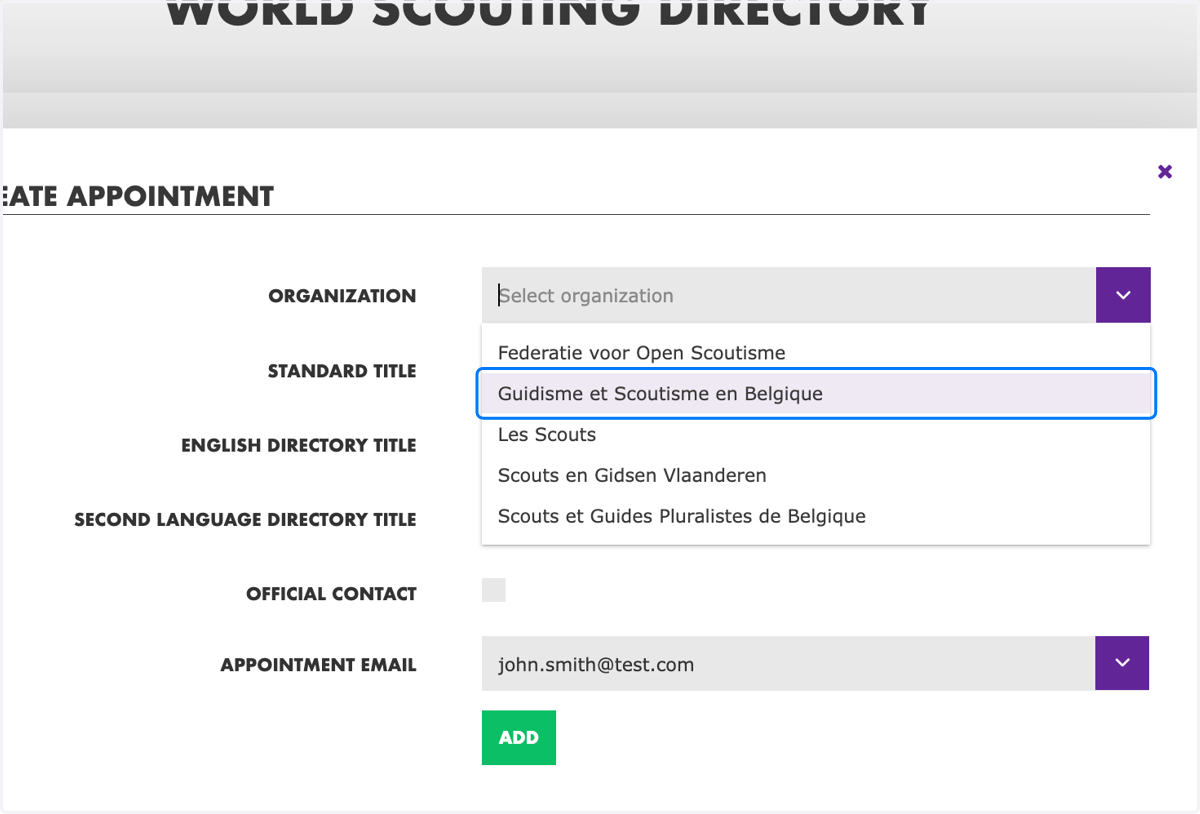The image size is (1200, 814).
Task: Tick the Official Contact checkbox
Action: pyautogui.click(x=494, y=590)
